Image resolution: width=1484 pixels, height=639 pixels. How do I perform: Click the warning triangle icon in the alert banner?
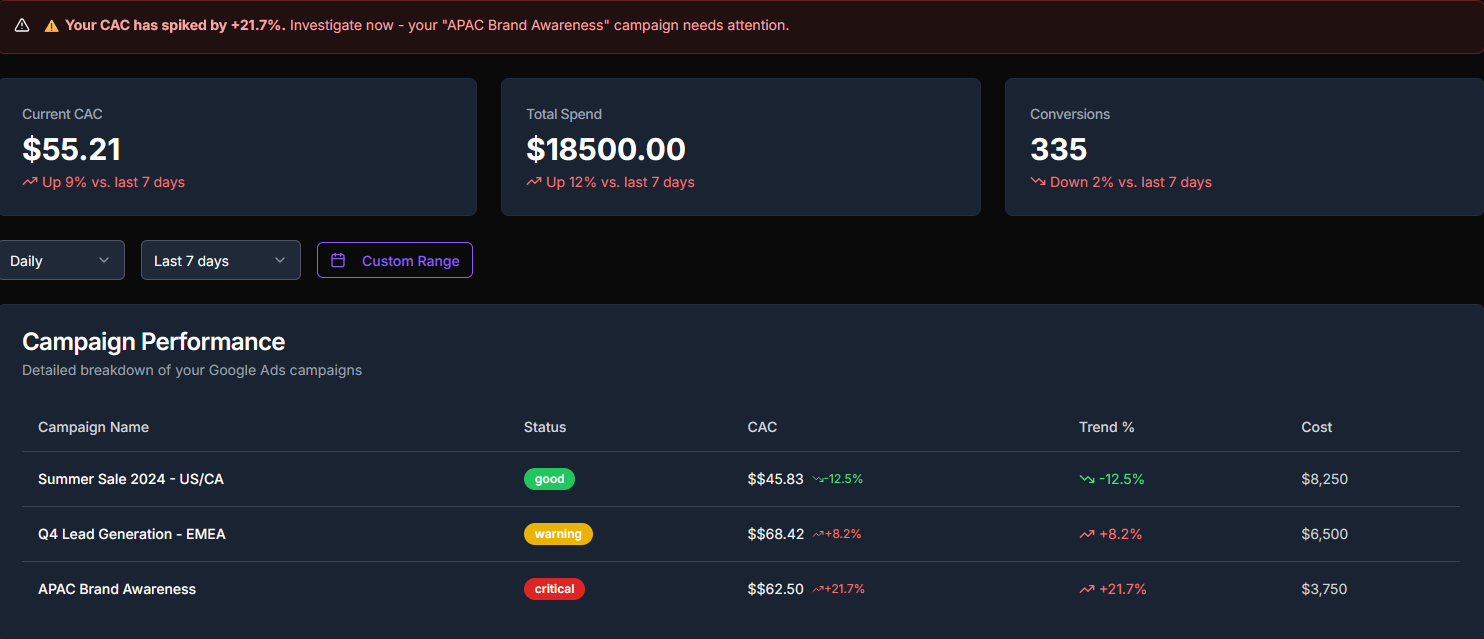[22, 26]
